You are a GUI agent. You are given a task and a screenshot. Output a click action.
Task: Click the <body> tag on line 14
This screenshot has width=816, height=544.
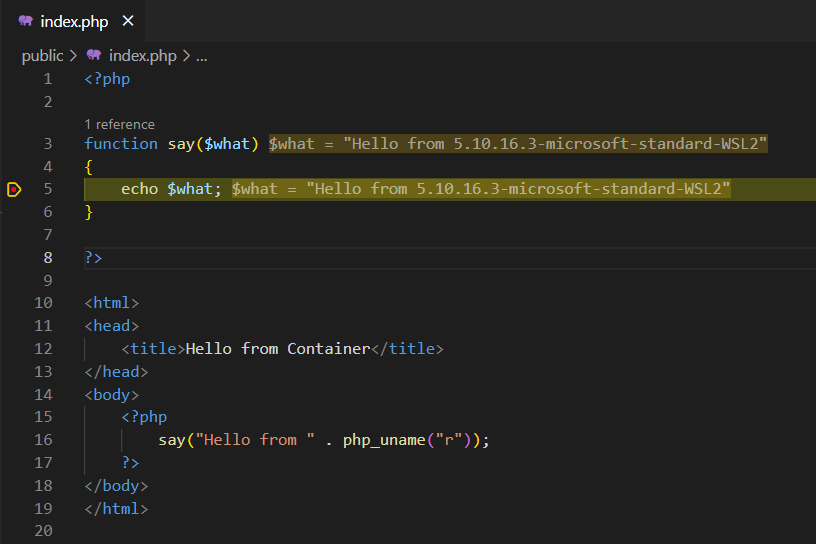tap(112, 395)
